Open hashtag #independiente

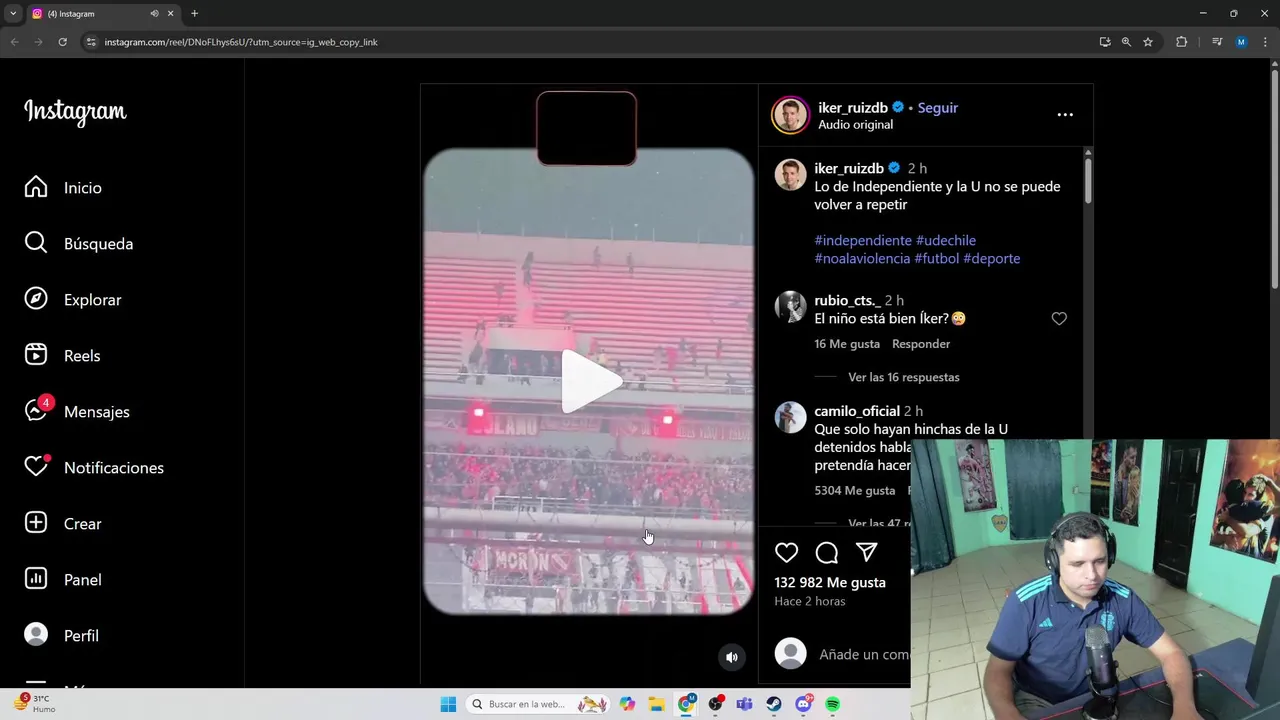863,241
